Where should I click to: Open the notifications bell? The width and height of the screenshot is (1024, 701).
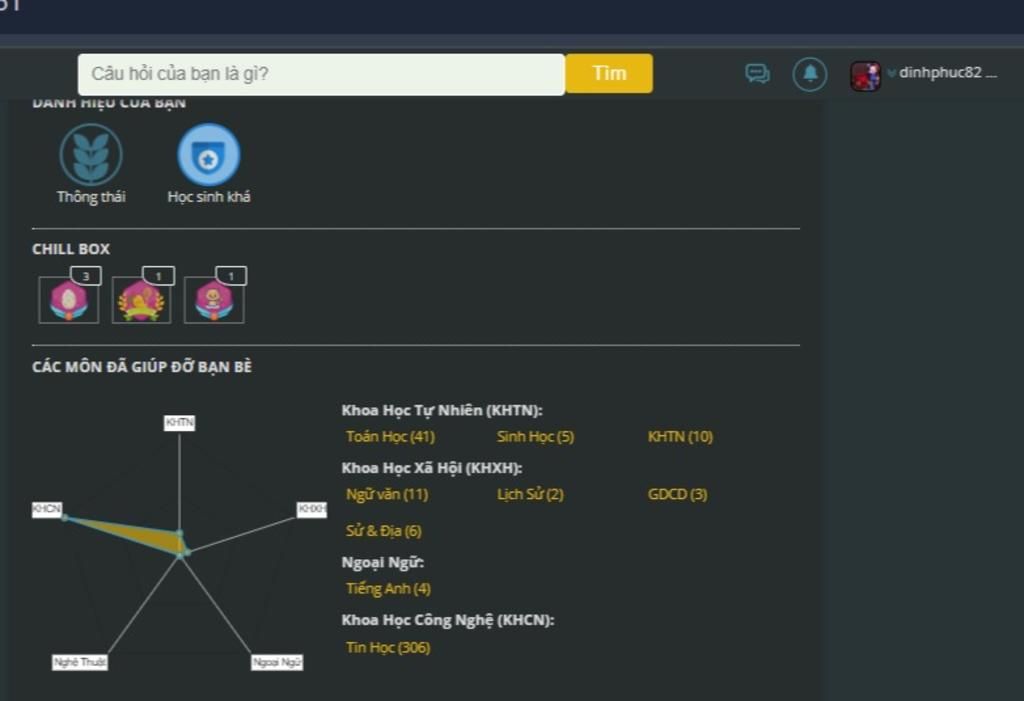pos(810,74)
